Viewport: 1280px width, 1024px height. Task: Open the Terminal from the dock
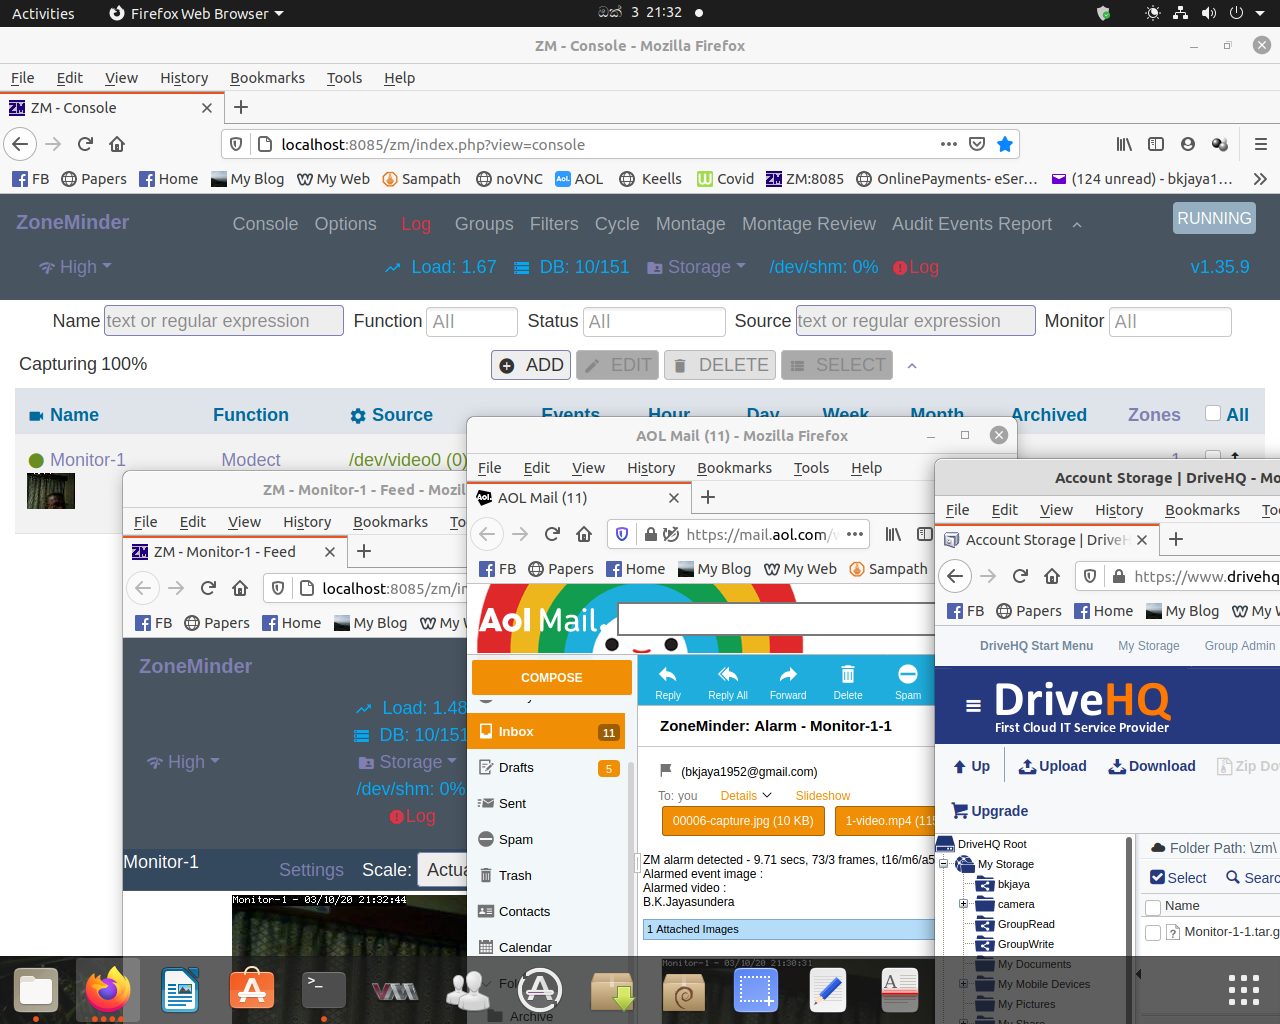[324, 990]
